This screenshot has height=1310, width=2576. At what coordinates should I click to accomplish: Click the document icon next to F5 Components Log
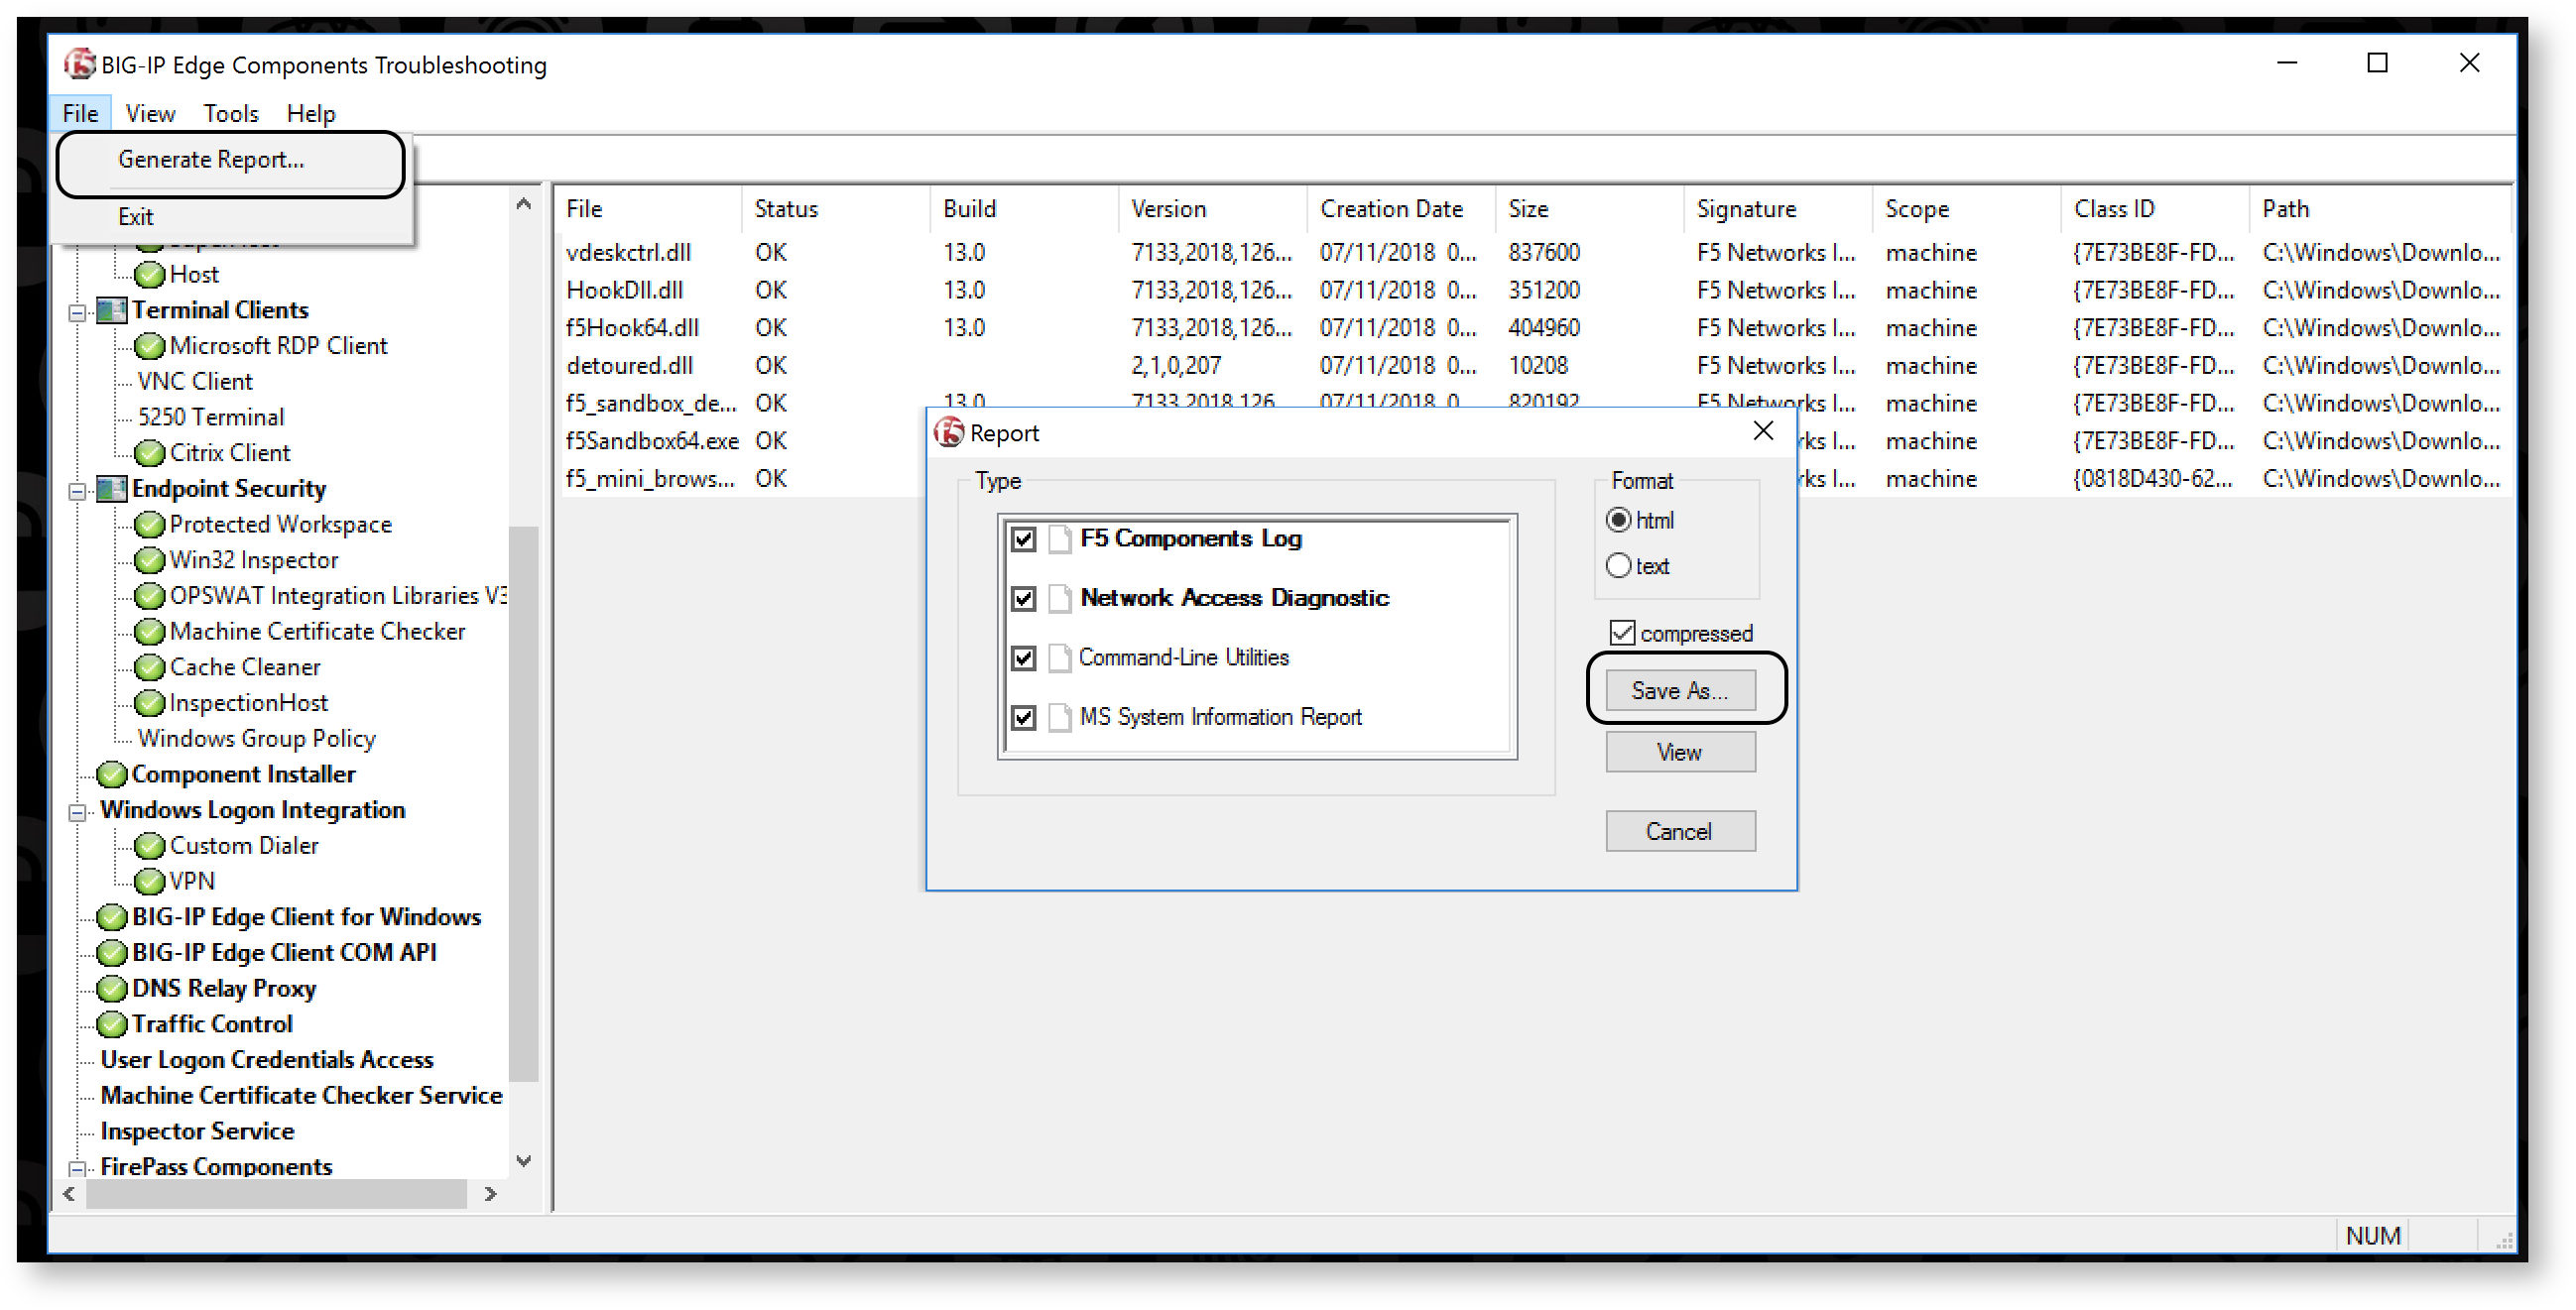(1060, 539)
